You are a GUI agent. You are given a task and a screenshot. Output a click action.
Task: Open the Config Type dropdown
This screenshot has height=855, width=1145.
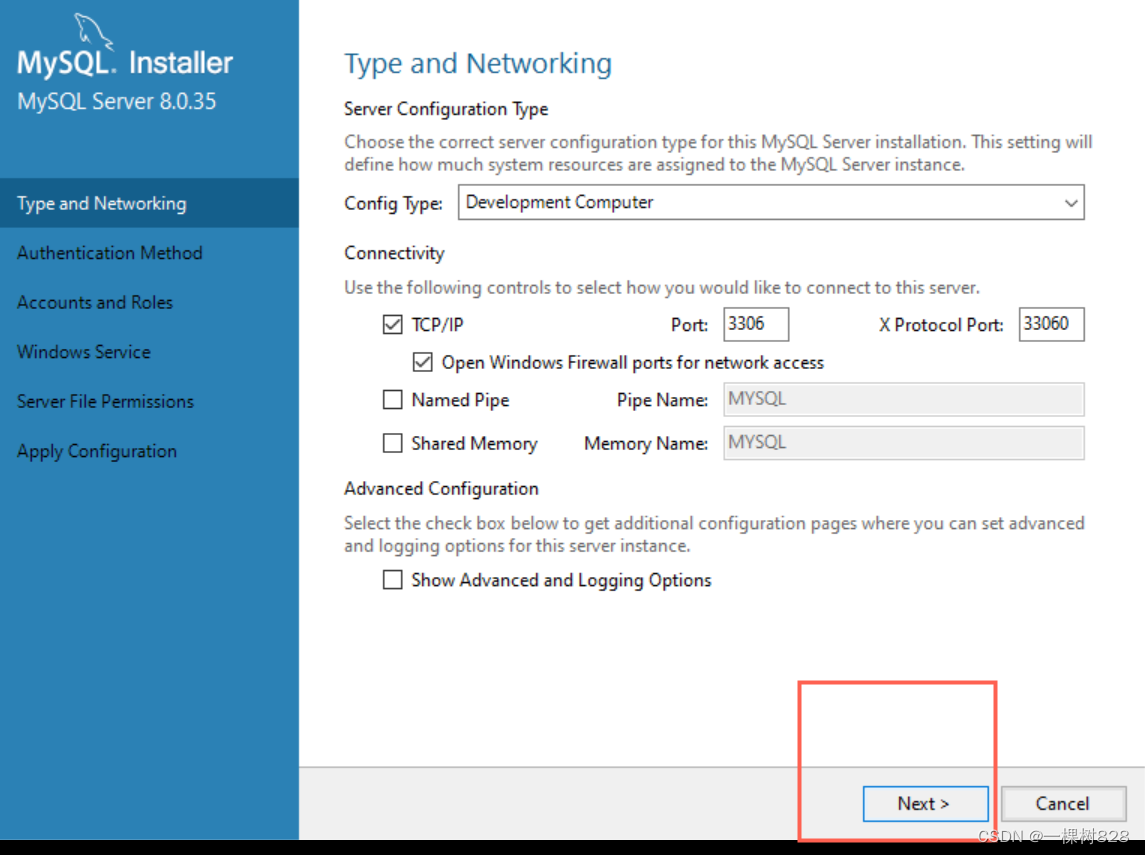click(x=771, y=202)
